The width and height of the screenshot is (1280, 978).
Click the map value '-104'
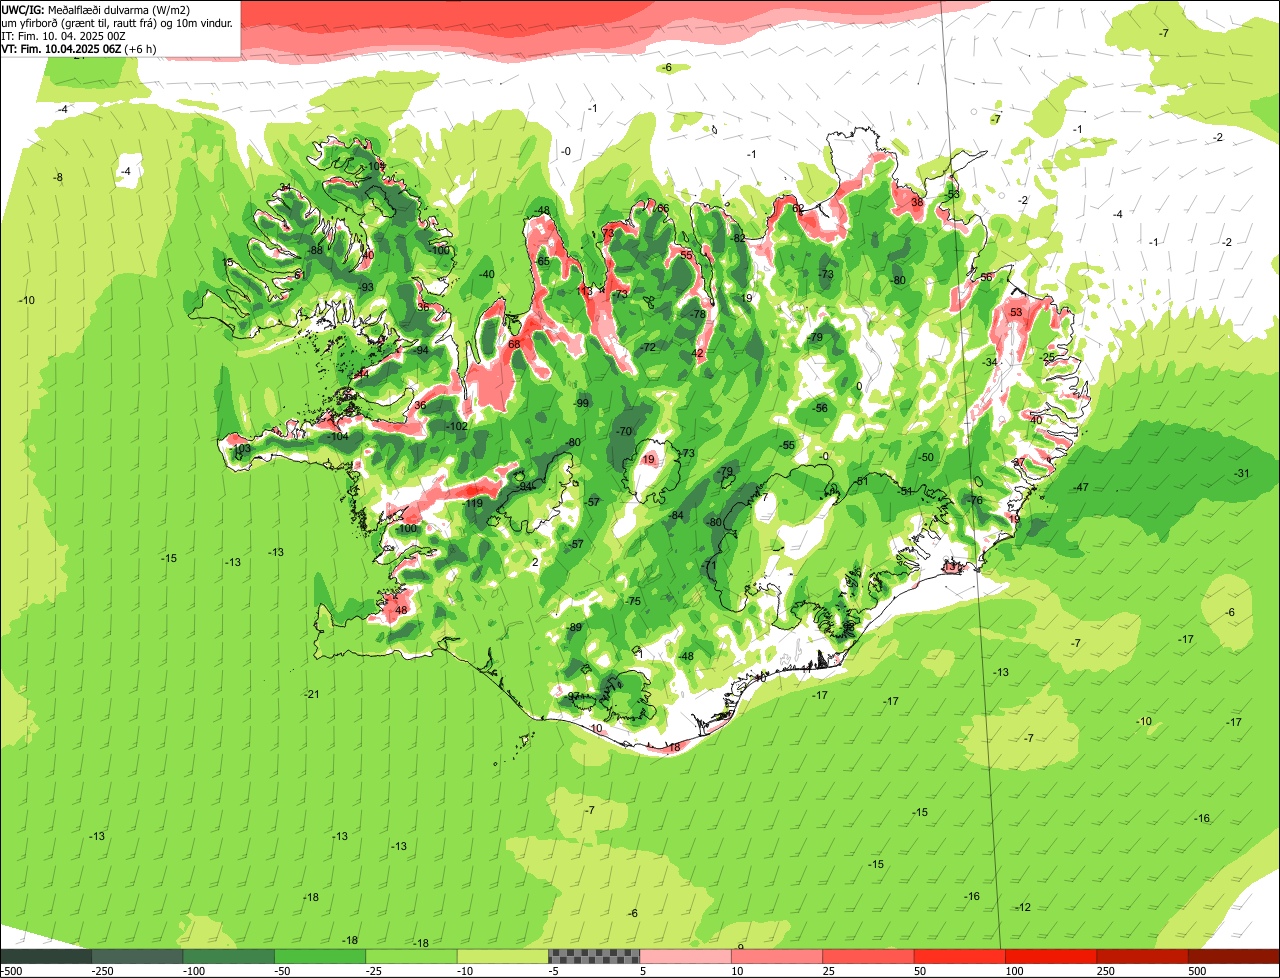click(338, 436)
